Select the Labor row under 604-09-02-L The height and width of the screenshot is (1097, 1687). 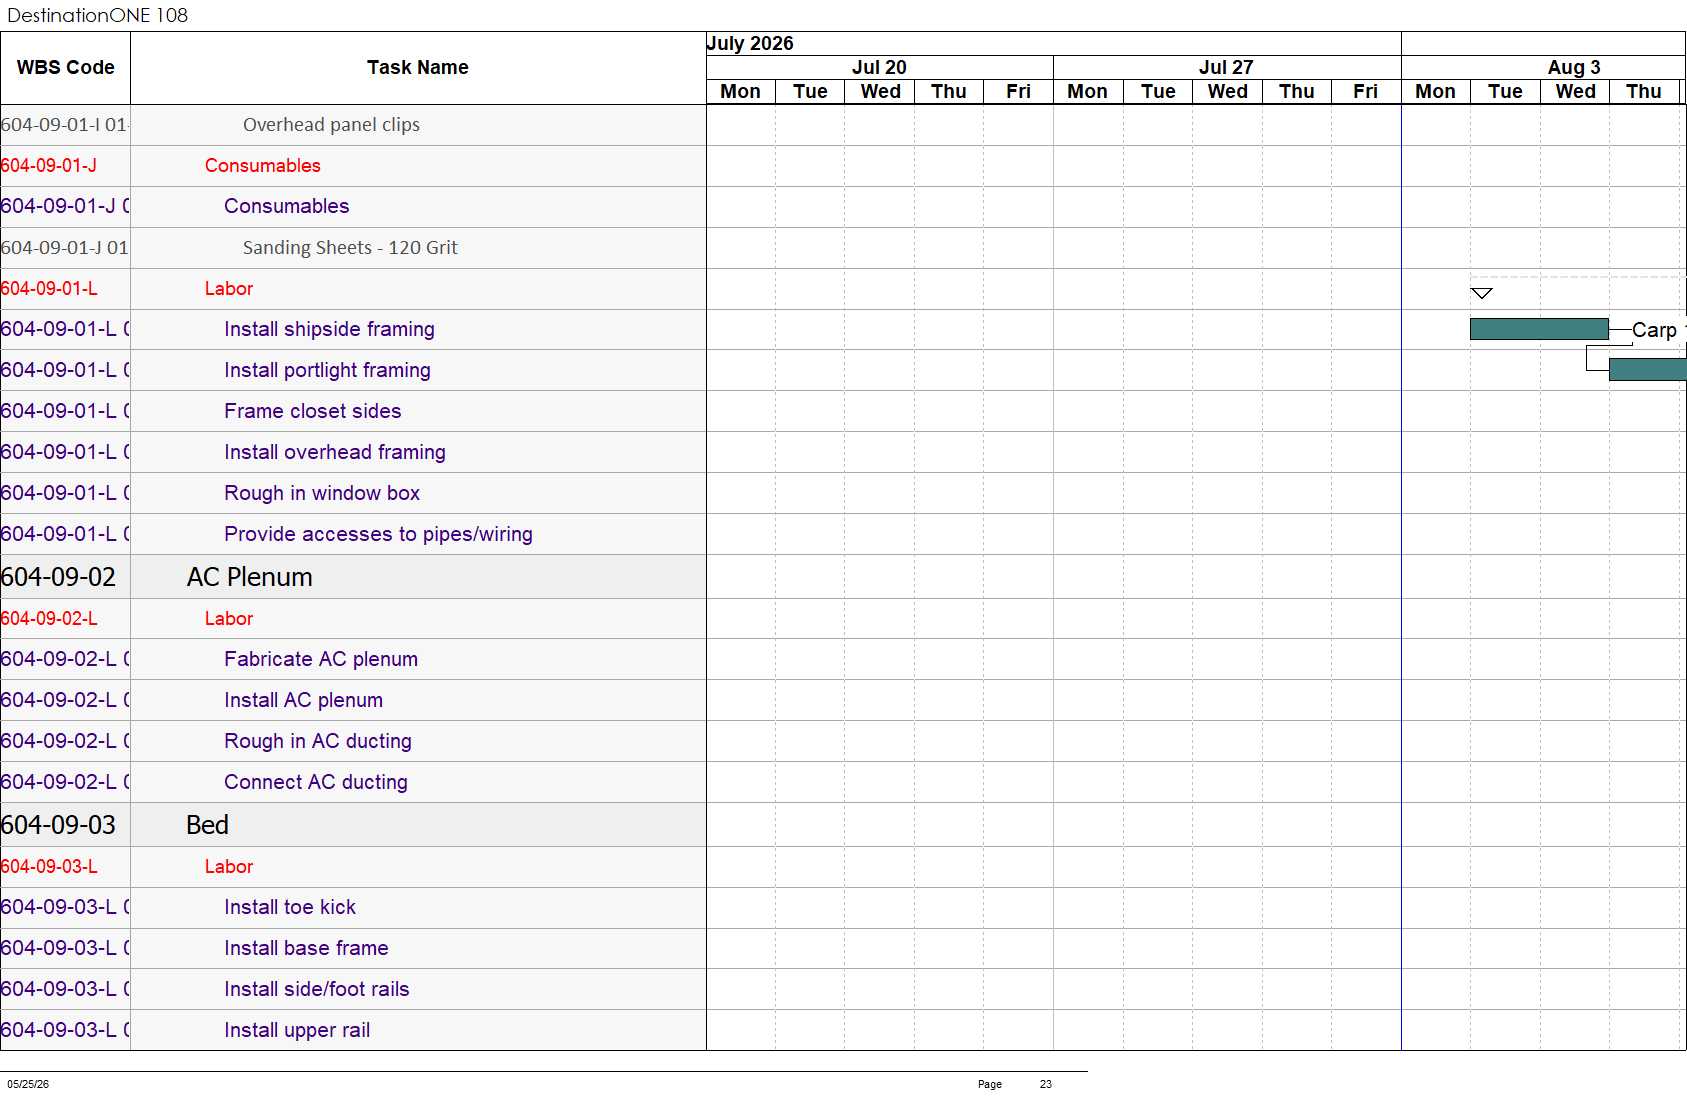tap(353, 619)
